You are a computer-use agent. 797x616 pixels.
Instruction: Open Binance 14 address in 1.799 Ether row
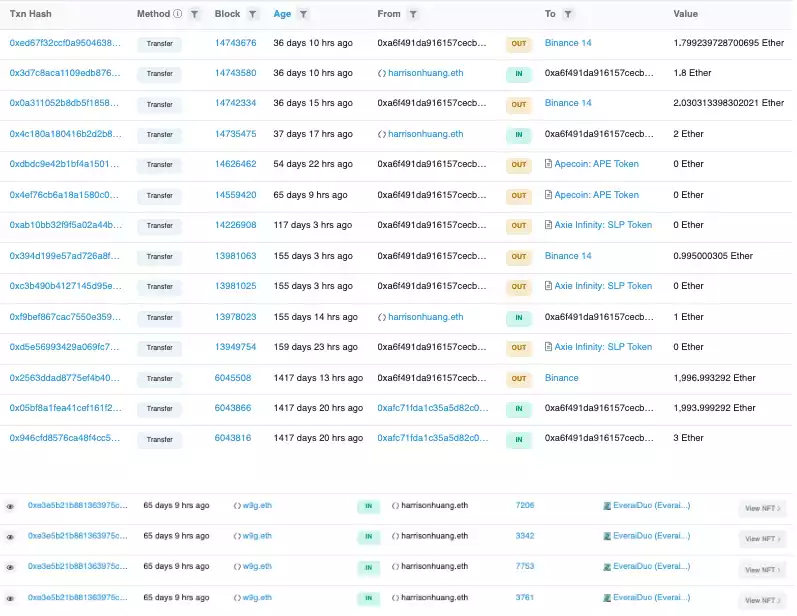coord(568,43)
